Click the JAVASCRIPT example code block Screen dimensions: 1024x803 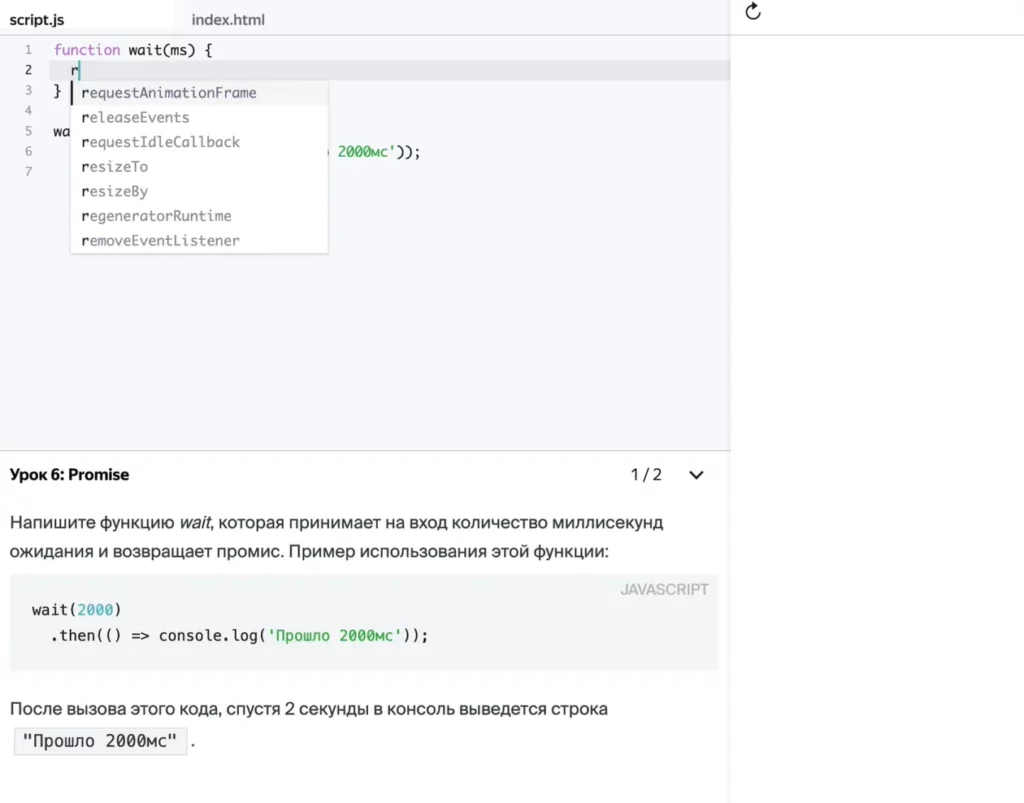point(363,622)
